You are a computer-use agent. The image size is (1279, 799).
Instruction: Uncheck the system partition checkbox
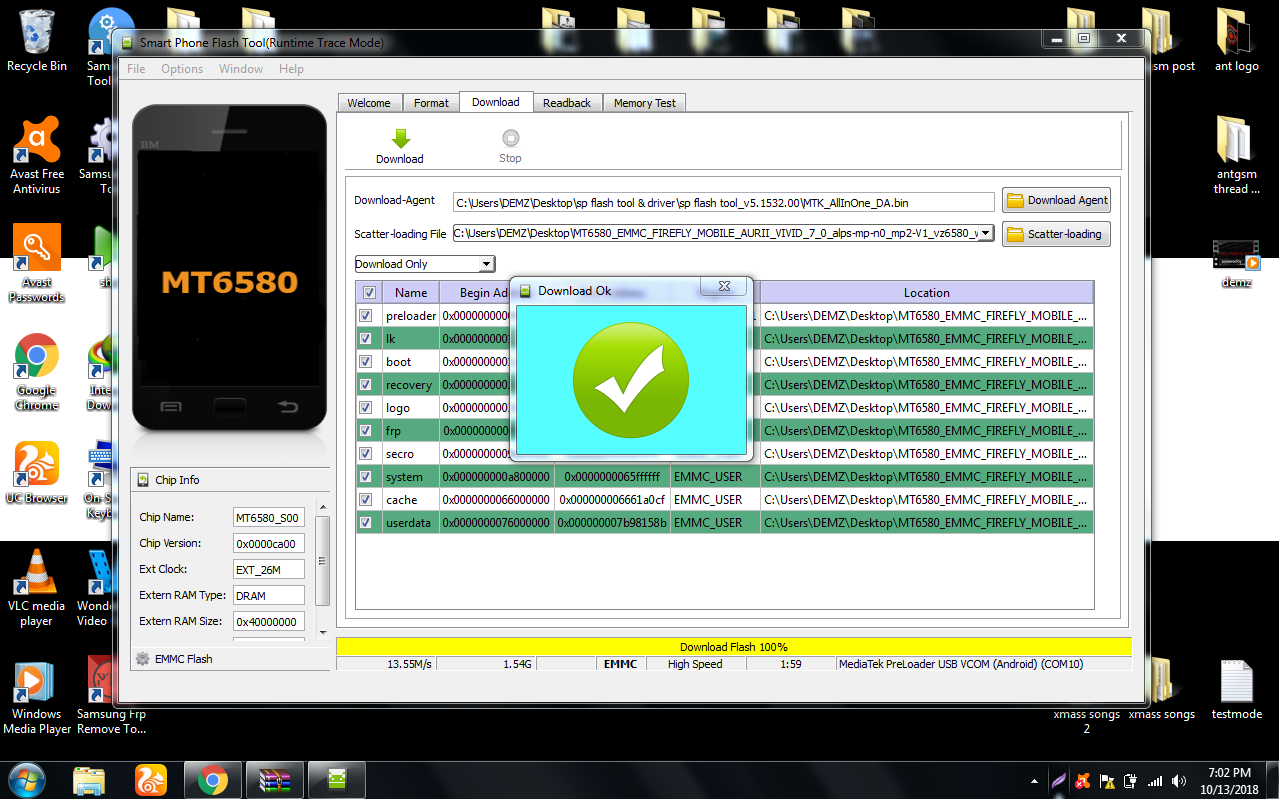point(366,477)
